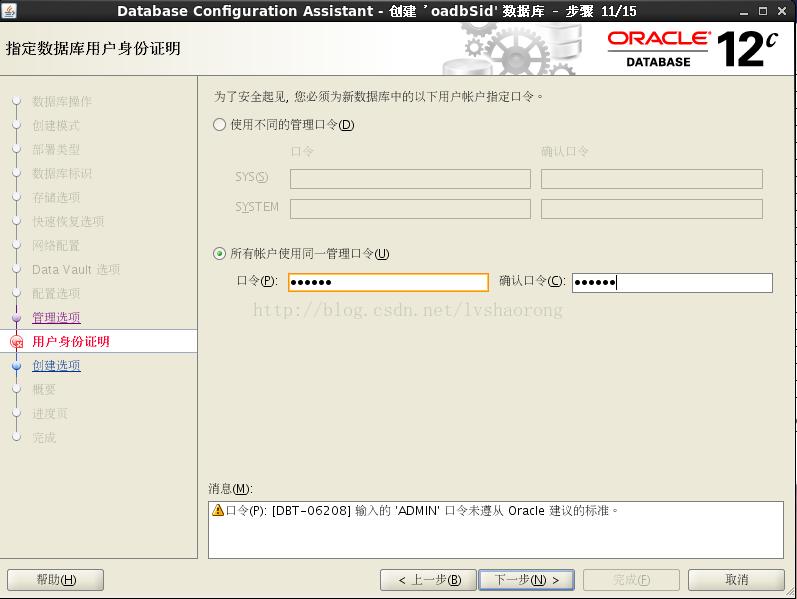Select the 用户身份证明 current step
This screenshot has width=797, height=599.
coord(71,341)
